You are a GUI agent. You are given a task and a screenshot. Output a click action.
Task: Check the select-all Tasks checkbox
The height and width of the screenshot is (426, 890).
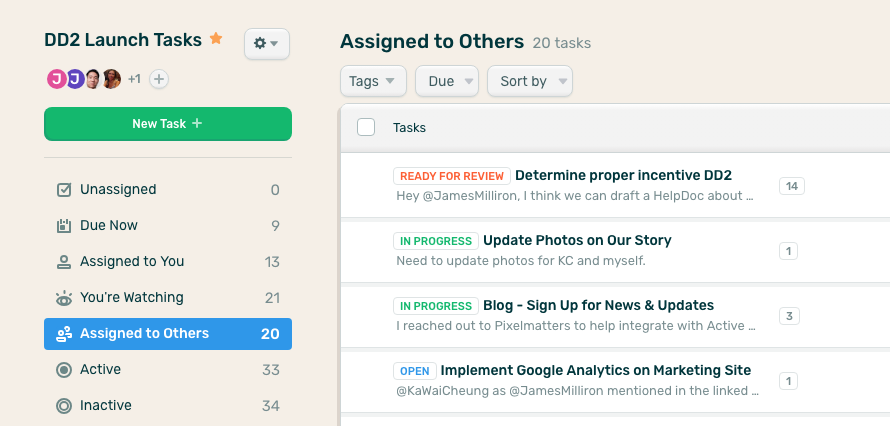pos(366,127)
